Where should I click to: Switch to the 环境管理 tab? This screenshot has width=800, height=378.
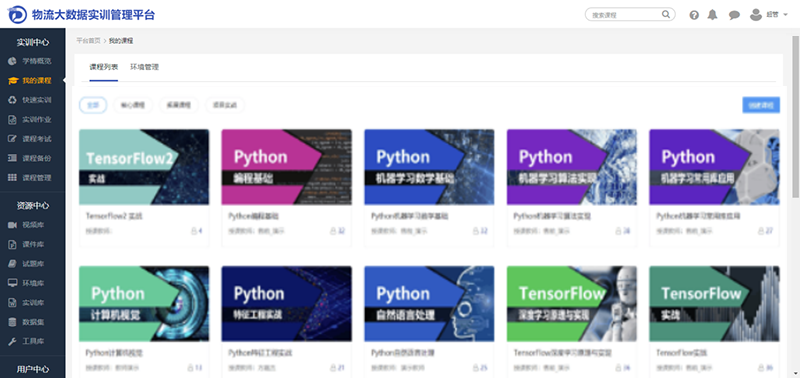click(x=144, y=67)
